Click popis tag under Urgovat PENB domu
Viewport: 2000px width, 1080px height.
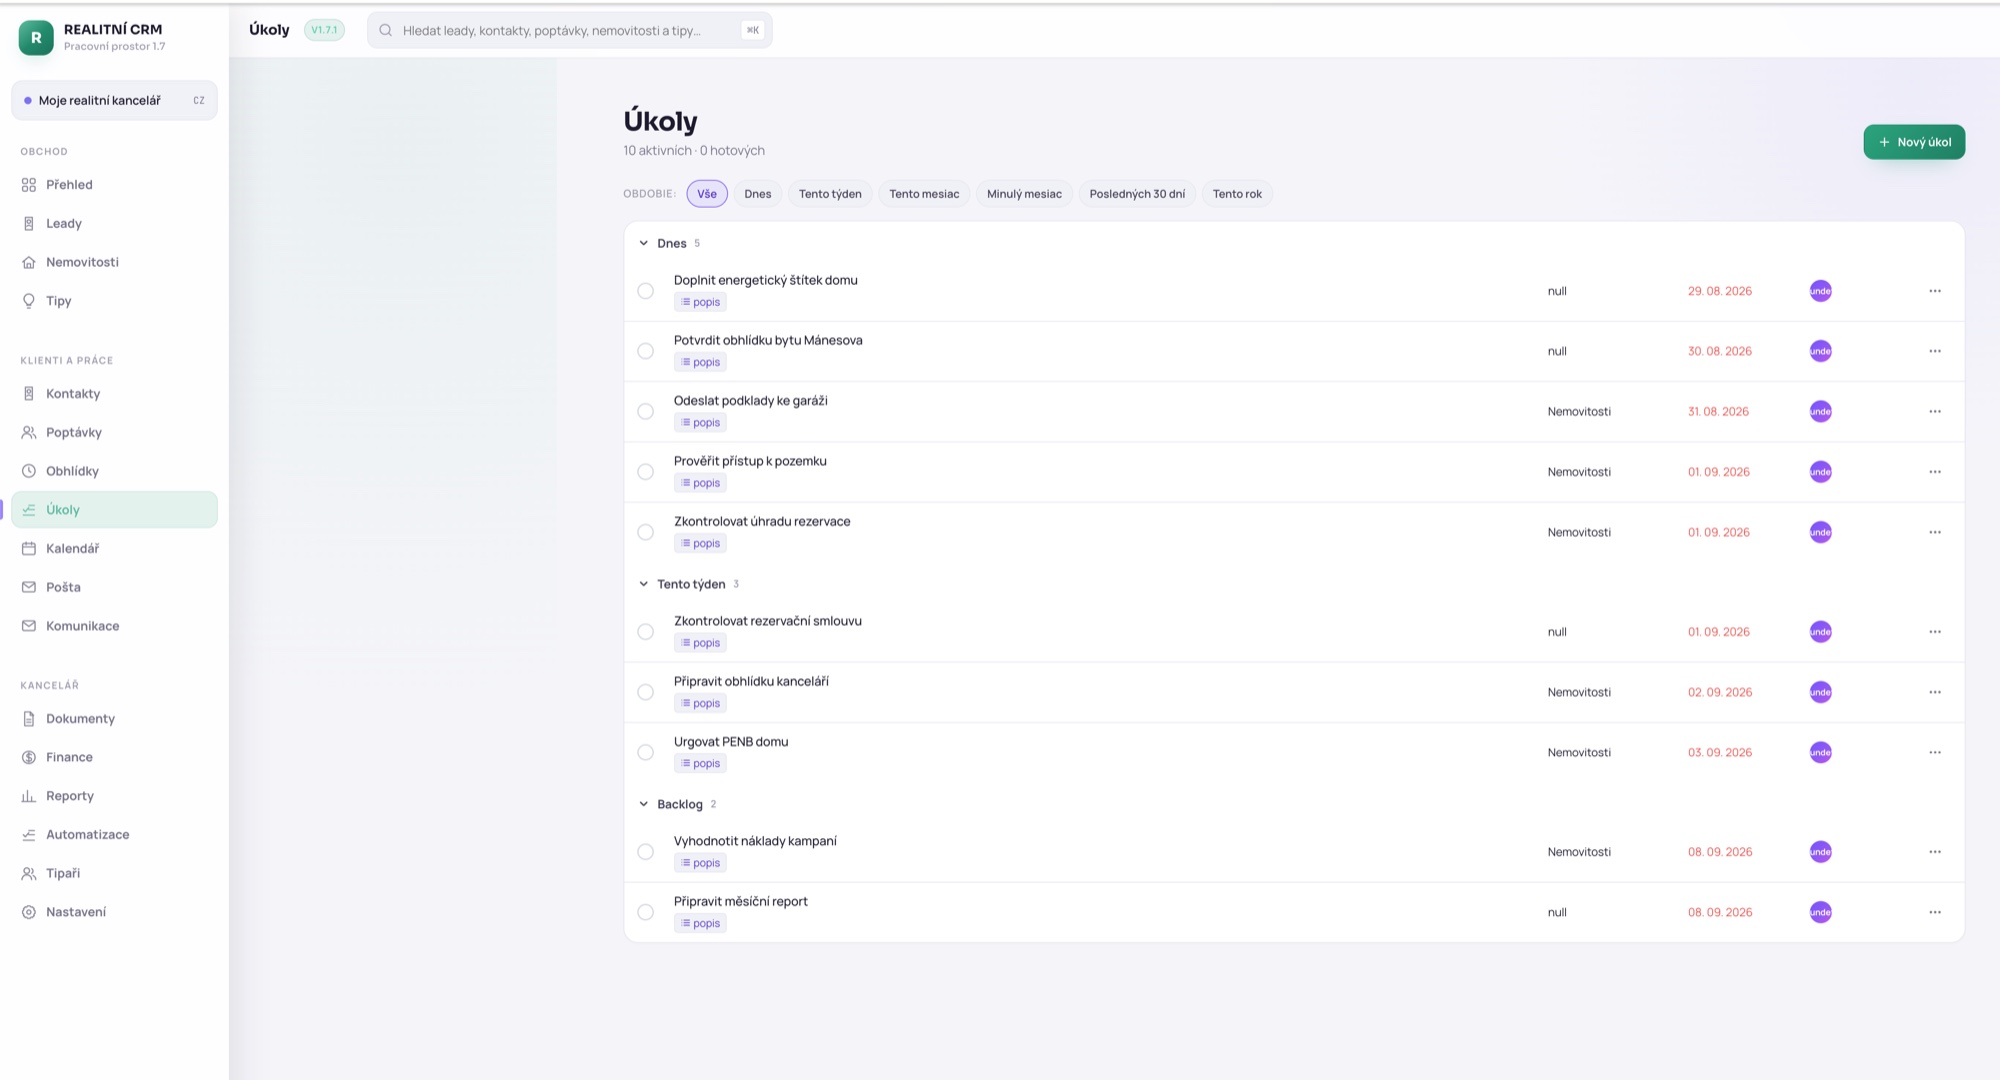tap(700, 763)
